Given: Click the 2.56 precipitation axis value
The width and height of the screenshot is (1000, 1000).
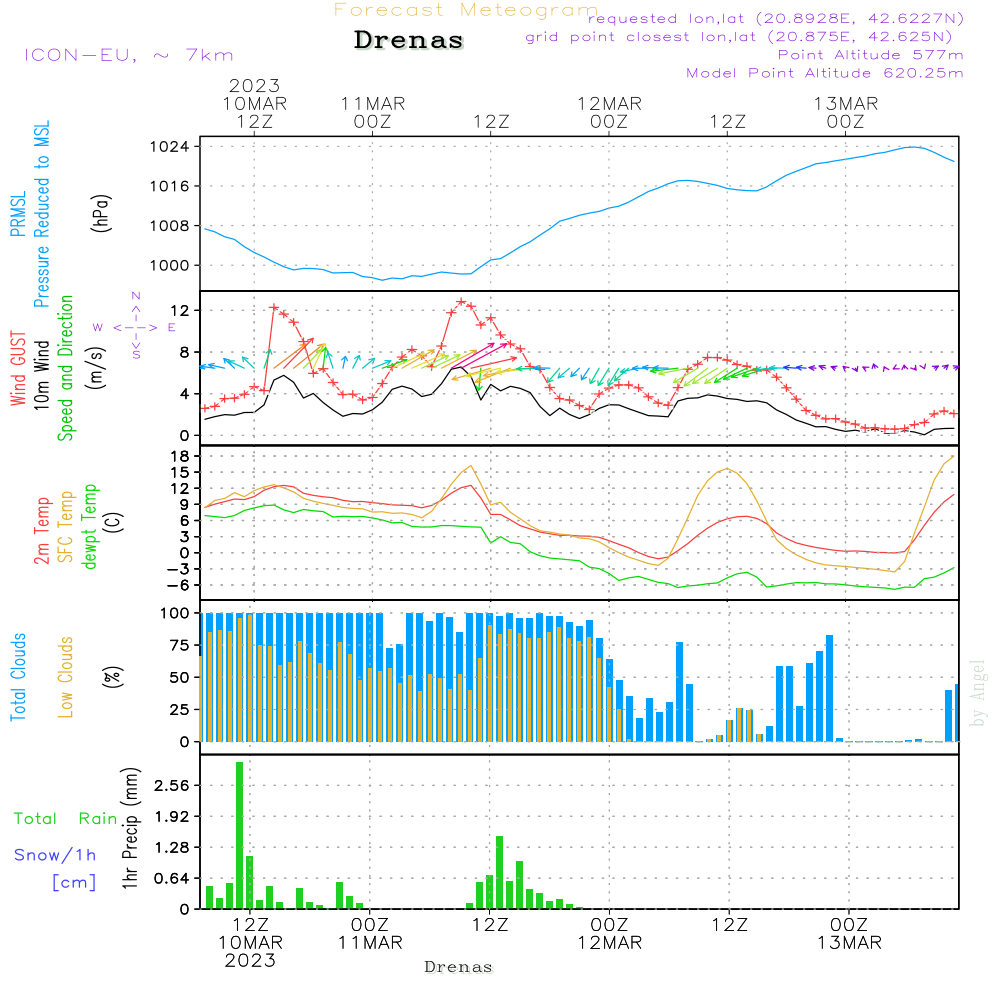Looking at the screenshot, I should (172, 786).
